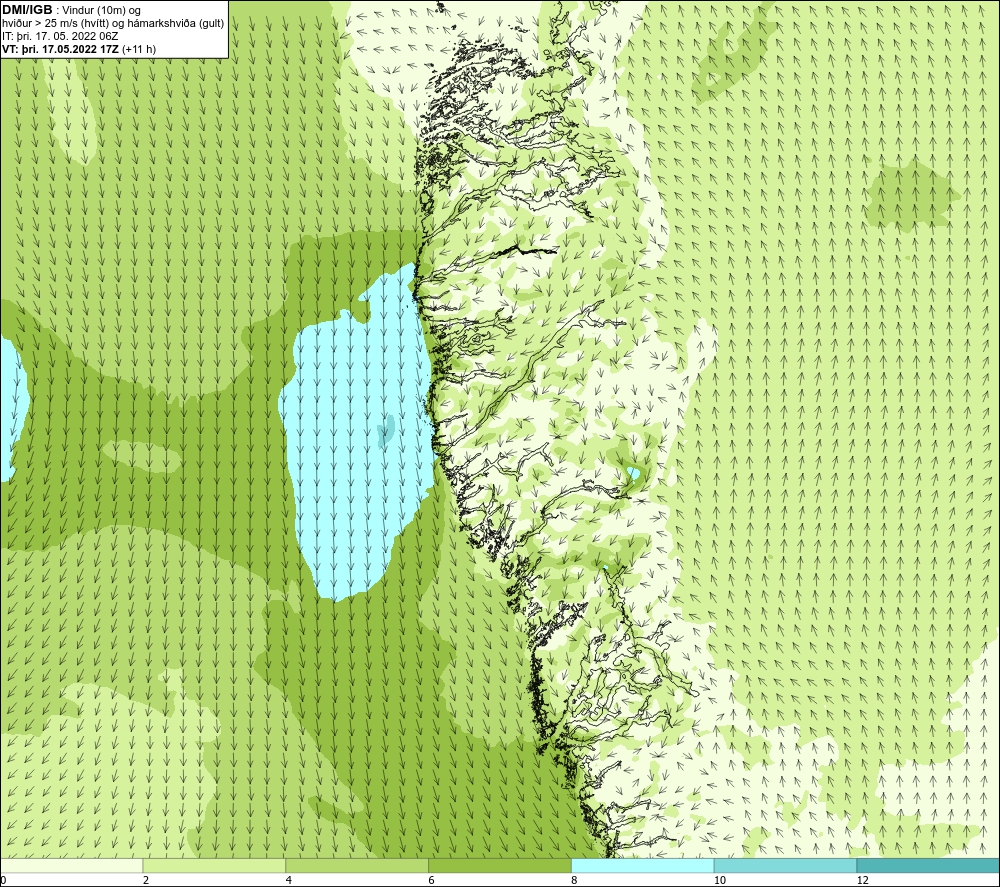This screenshot has height=887, width=1000.
Task: Click the initial time line 'IT: þri. 17. 05. 2022 06Z'
Action: pos(60,36)
